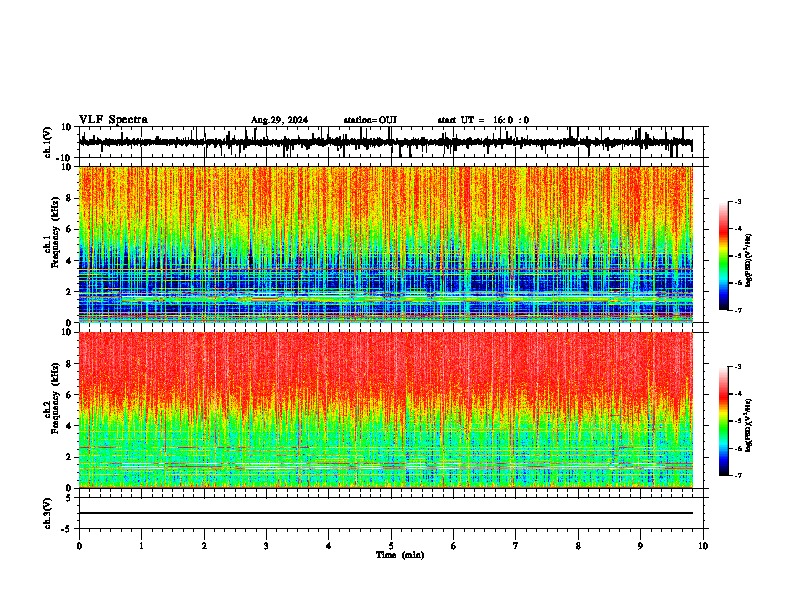
Task: Click the 8 tick label on time axis
Action: 578,546
